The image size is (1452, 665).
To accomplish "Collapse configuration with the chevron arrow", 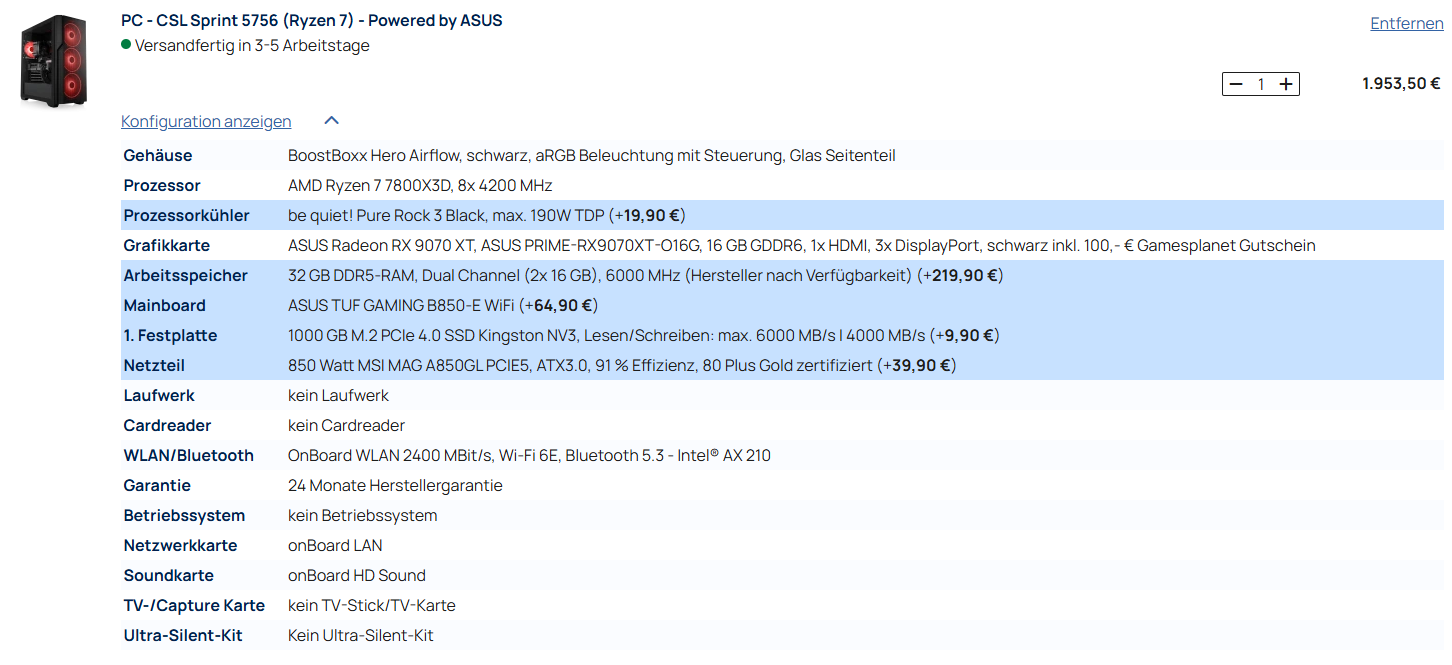I will (332, 121).
